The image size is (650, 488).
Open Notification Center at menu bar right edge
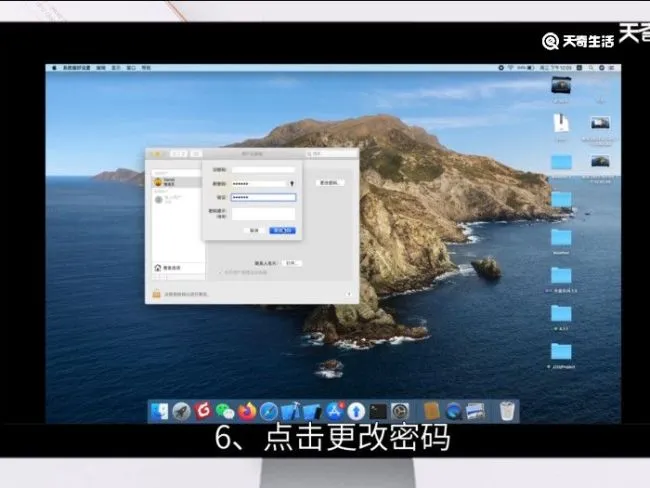coord(611,68)
